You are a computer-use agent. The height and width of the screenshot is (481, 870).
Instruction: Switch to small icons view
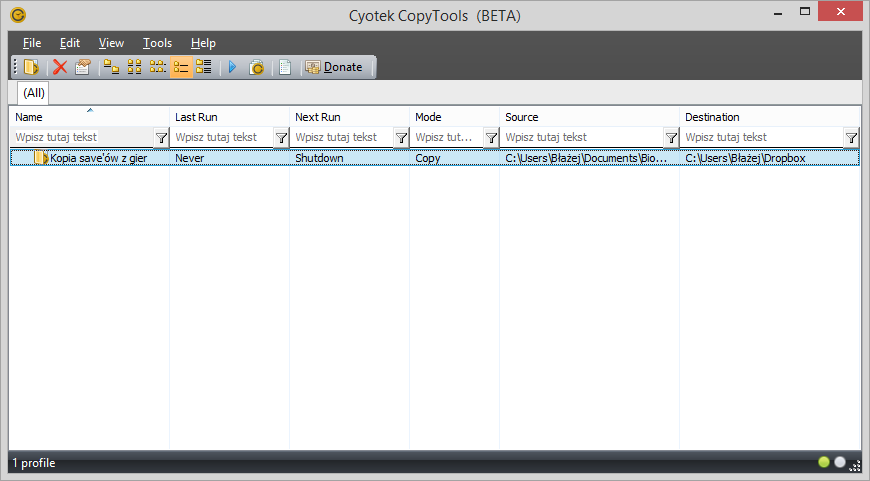(134, 67)
